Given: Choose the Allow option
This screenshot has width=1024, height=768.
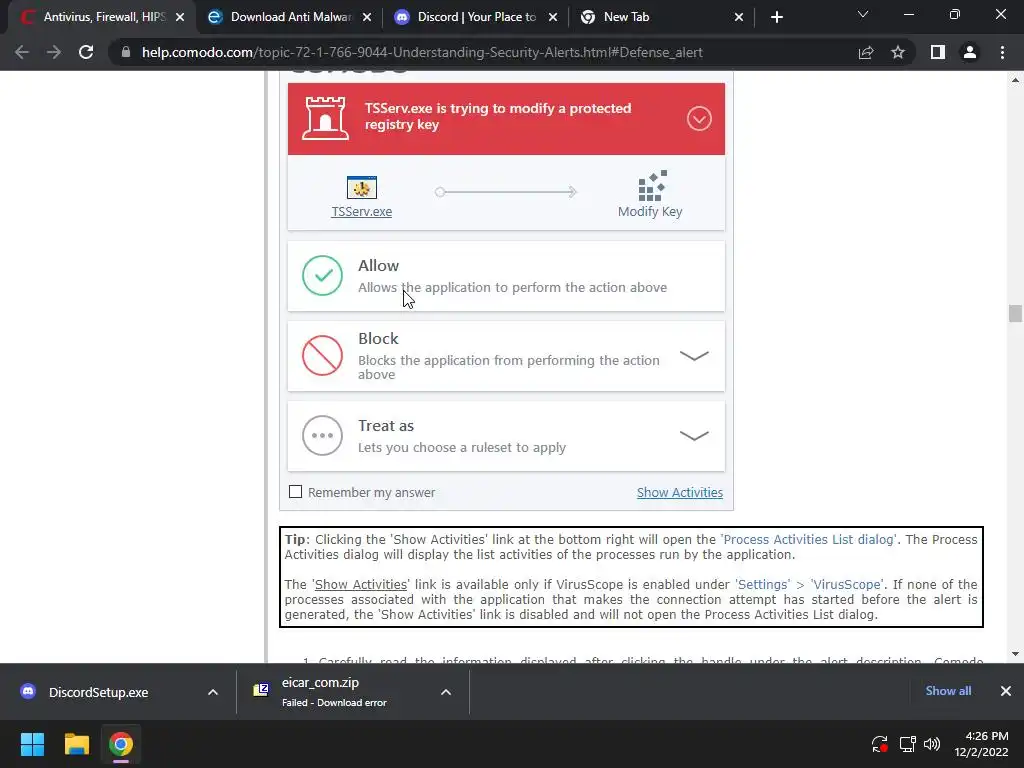Looking at the screenshot, I should pos(506,276).
